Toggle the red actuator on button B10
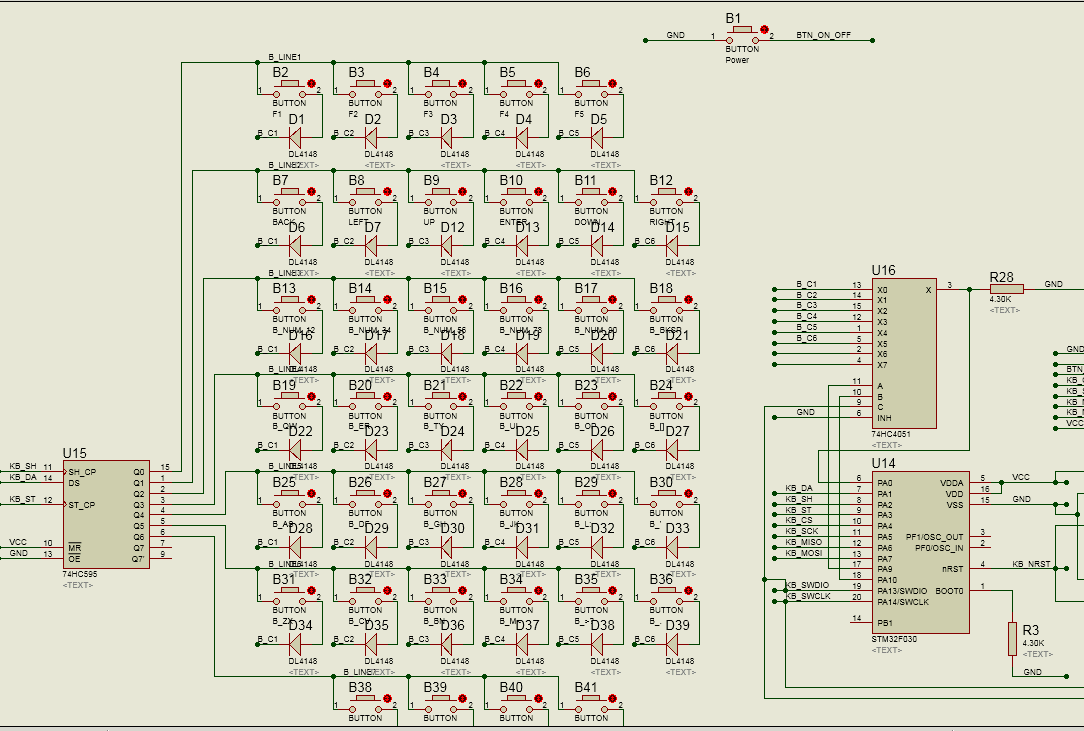The image size is (1084, 731). coord(538,191)
